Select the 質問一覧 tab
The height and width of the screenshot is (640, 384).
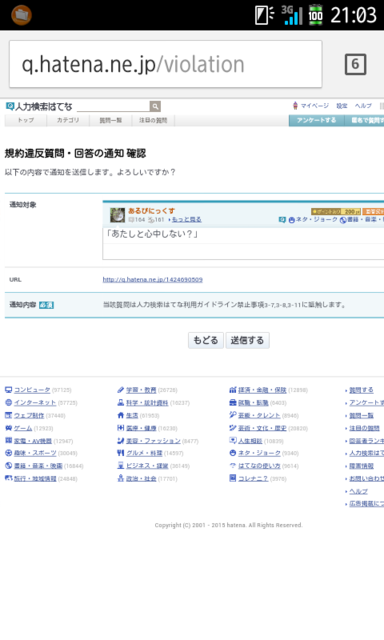click(111, 120)
